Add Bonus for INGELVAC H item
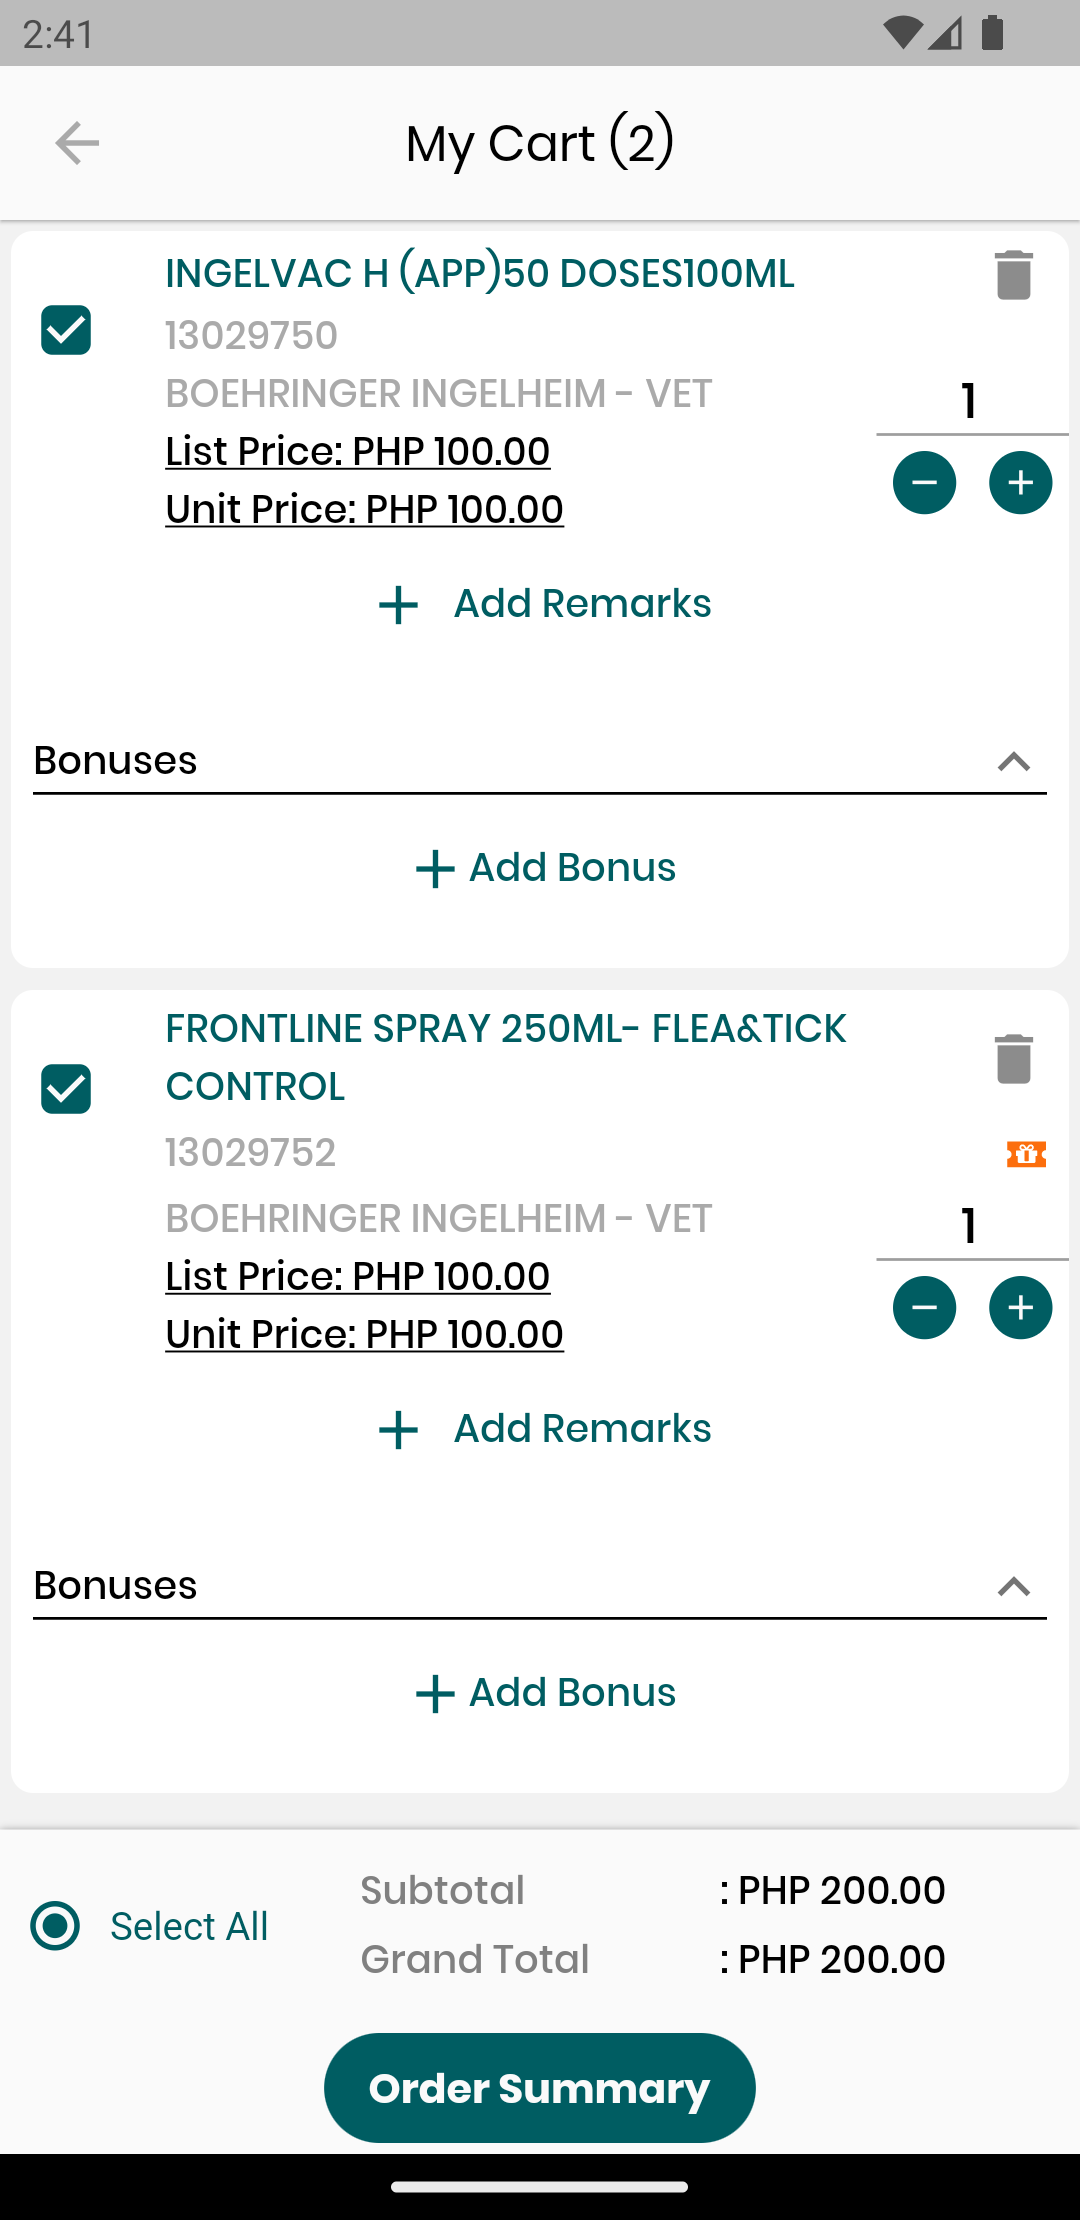Image resolution: width=1080 pixels, height=2220 pixels. (x=545, y=868)
